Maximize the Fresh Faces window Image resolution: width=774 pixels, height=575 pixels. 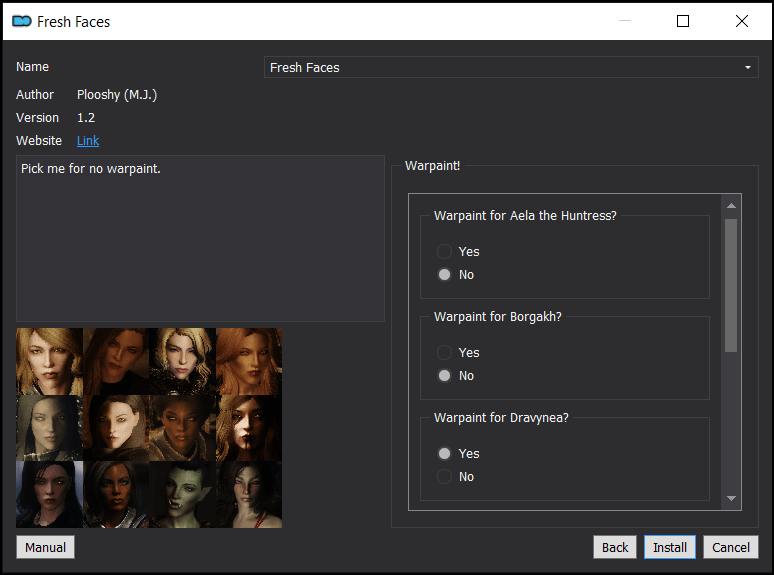point(683,21)
